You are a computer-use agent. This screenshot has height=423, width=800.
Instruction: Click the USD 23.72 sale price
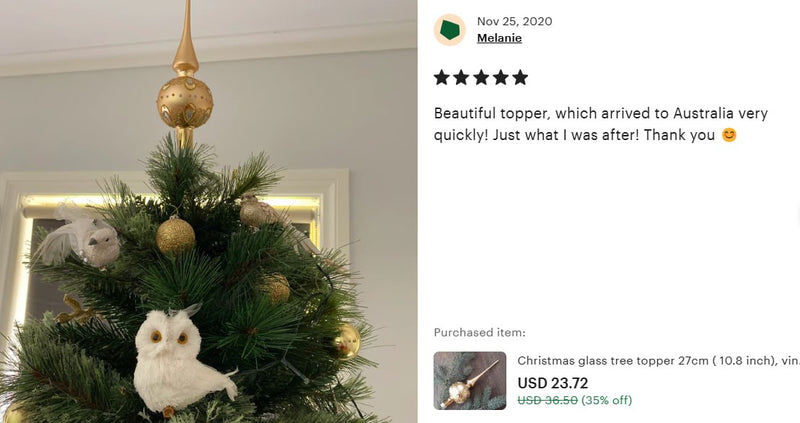(553, 383)
